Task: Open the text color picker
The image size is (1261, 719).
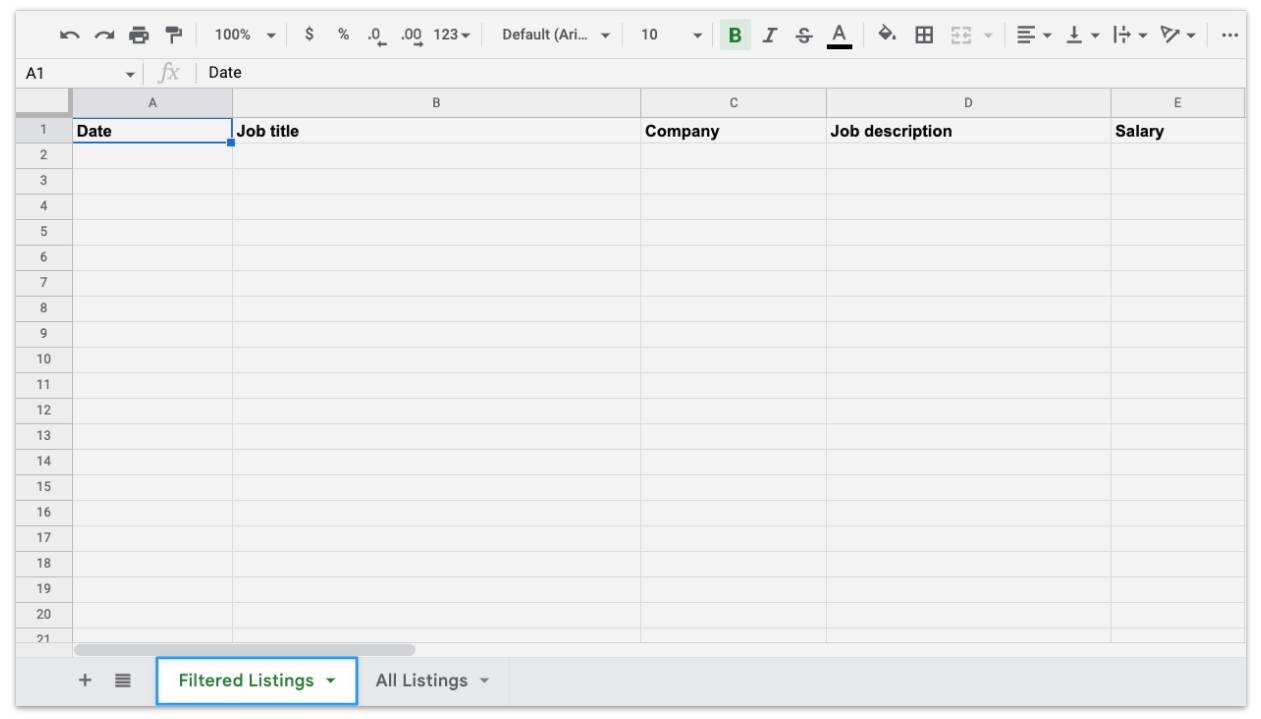Action: point(839,34)
